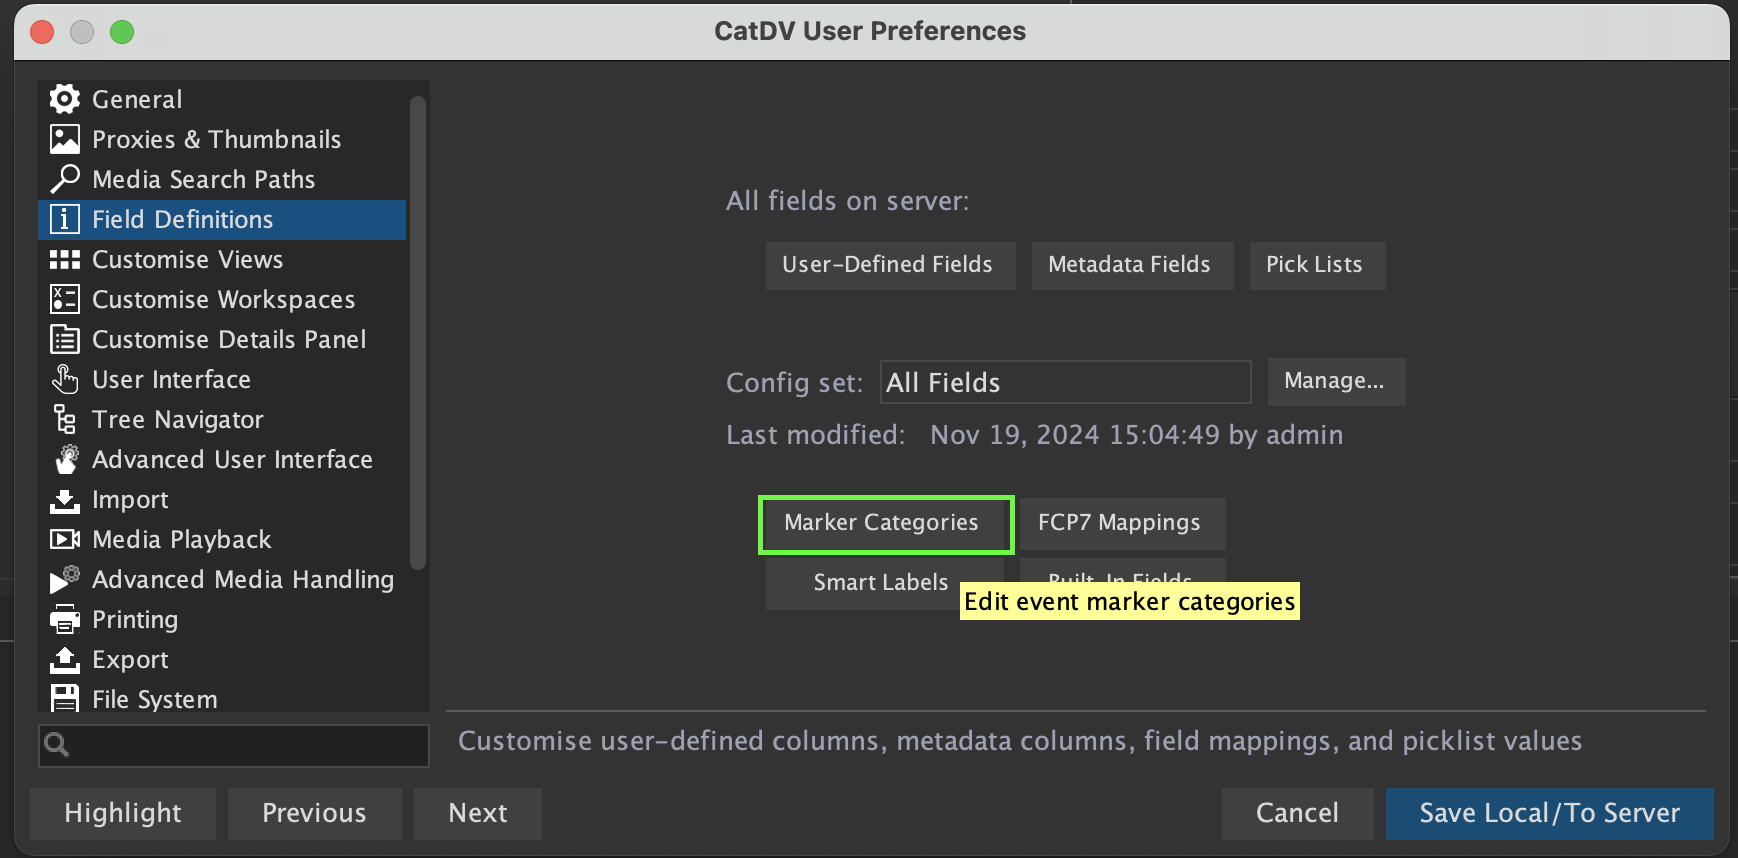The width and height of the screenshot is (1738, 858).
Task: Open FCP7 Mappings
Action: coord(1122,524)
